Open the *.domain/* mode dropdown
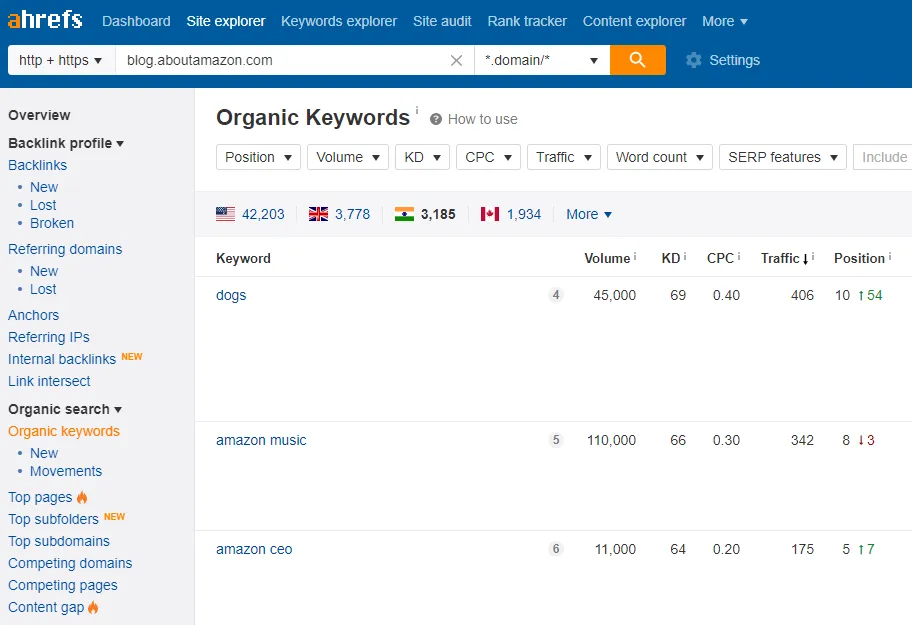The width and height of the screenshot is (912, 625). [x=542, y=60]
